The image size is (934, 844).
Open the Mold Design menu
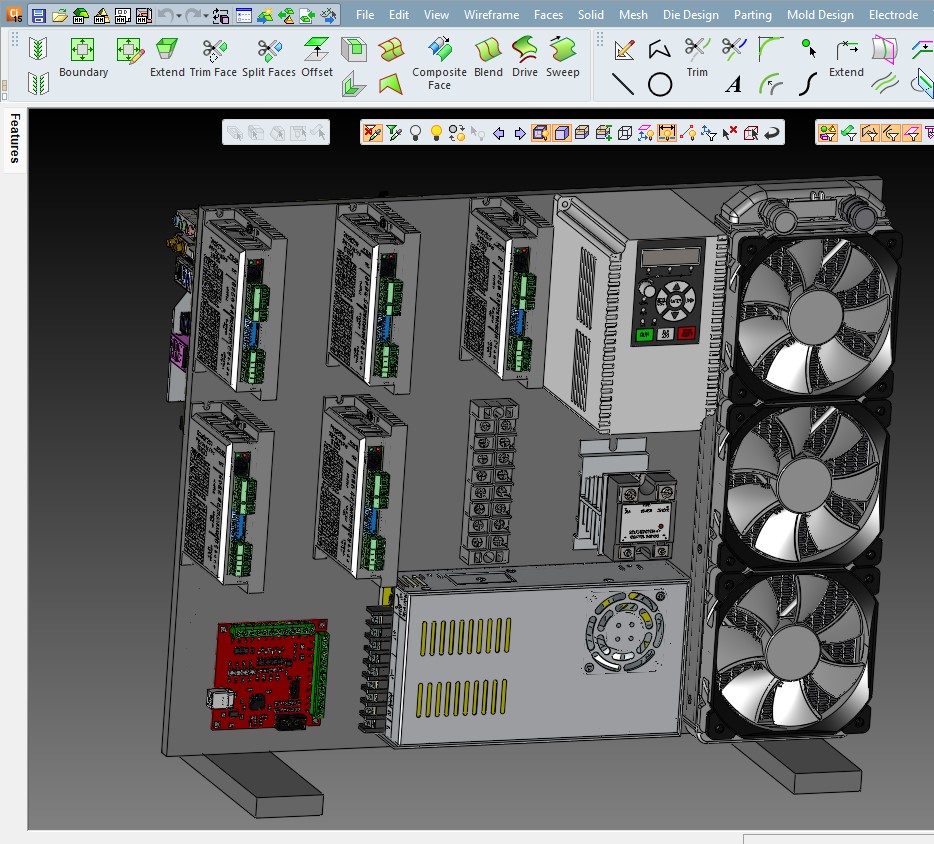point(819,14)
